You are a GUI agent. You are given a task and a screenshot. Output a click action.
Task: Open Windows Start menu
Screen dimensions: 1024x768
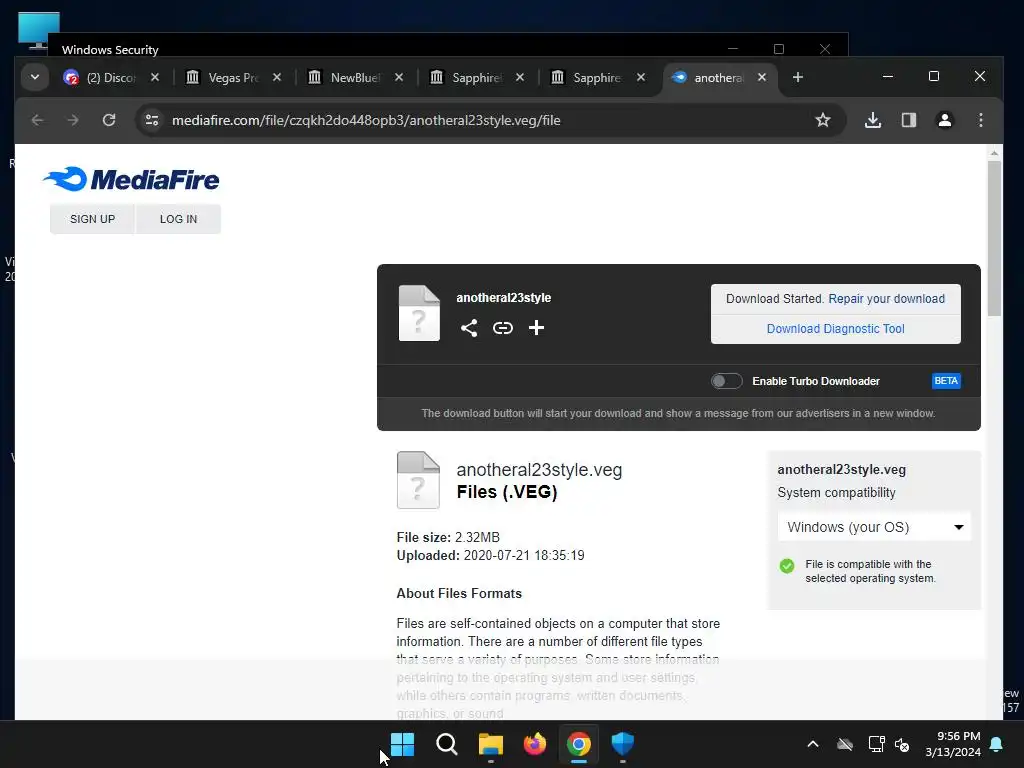402,744
